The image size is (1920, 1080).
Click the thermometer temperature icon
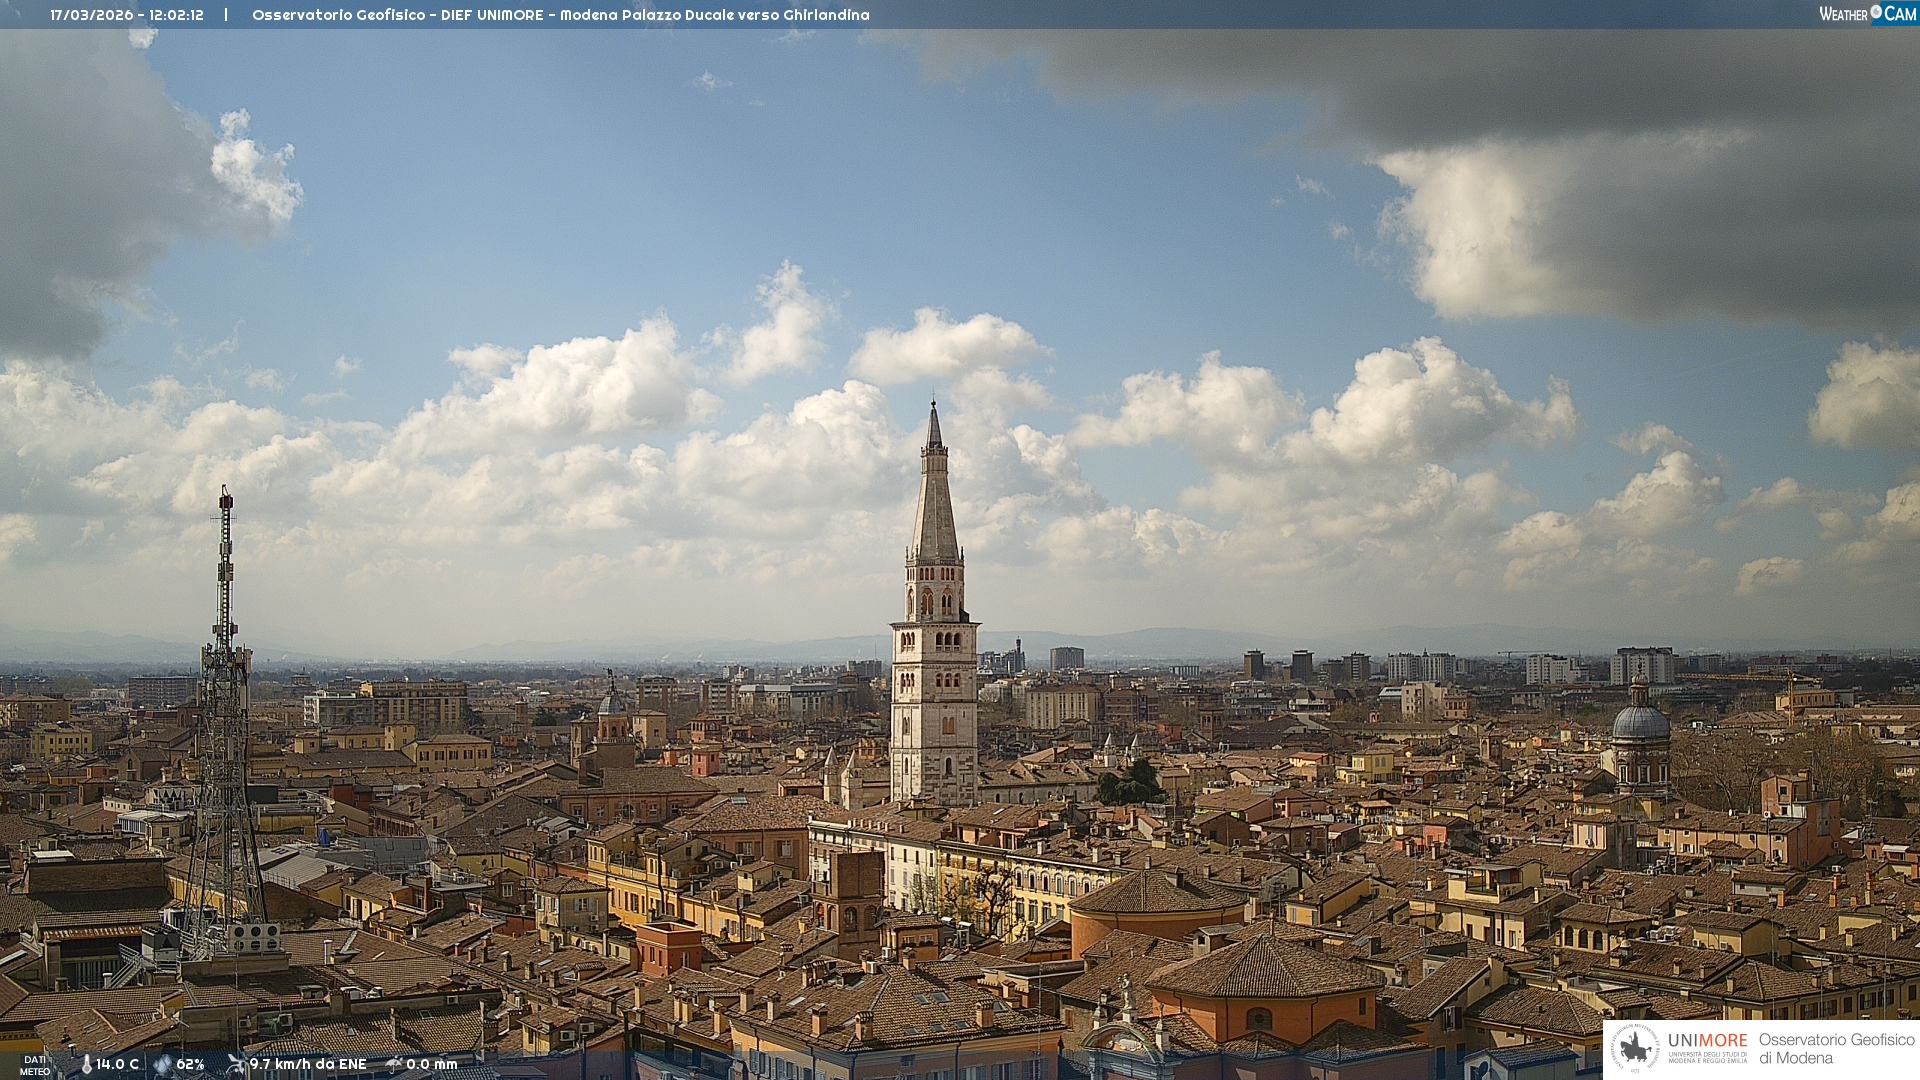click(86, 1065)
